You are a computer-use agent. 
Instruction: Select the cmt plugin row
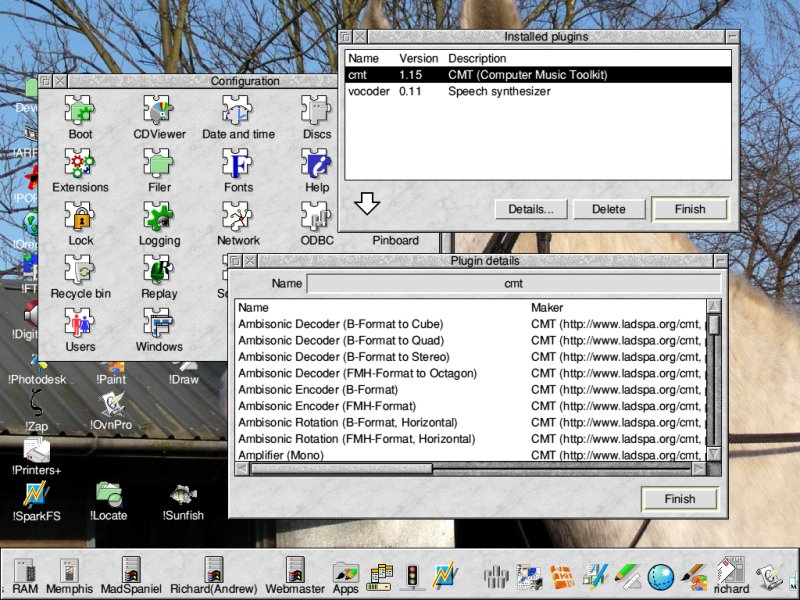click(x=538, y=74)
